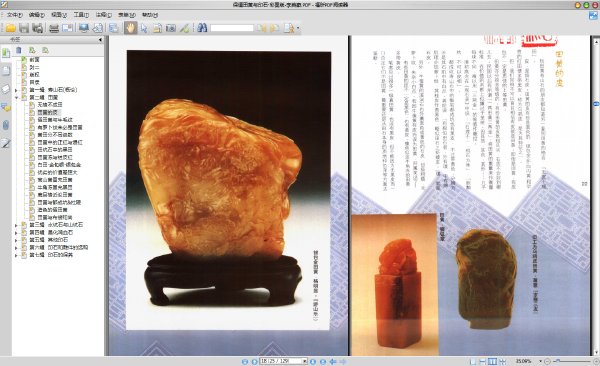Select the 版权 bookmark
Image resolution: width=600 pixels, height=366 pixels.
click(x=34, y=75)
